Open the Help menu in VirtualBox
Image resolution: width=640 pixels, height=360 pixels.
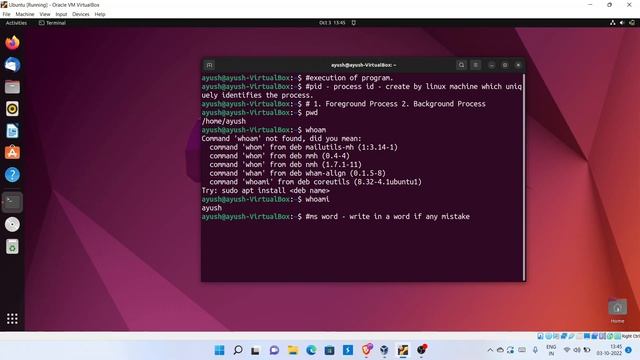(x=100, y=14)
